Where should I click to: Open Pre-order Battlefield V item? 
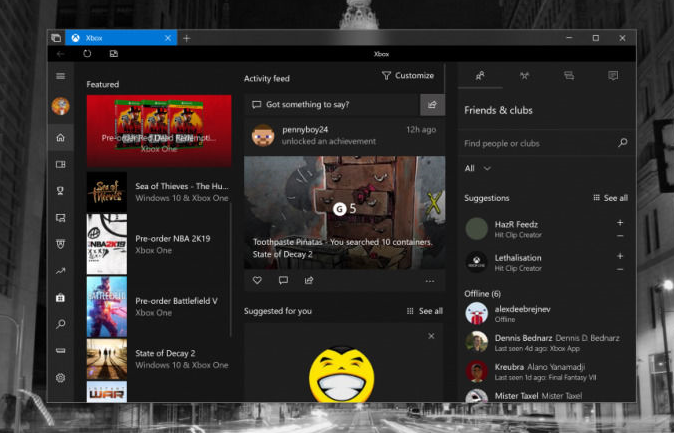point(159,307)
